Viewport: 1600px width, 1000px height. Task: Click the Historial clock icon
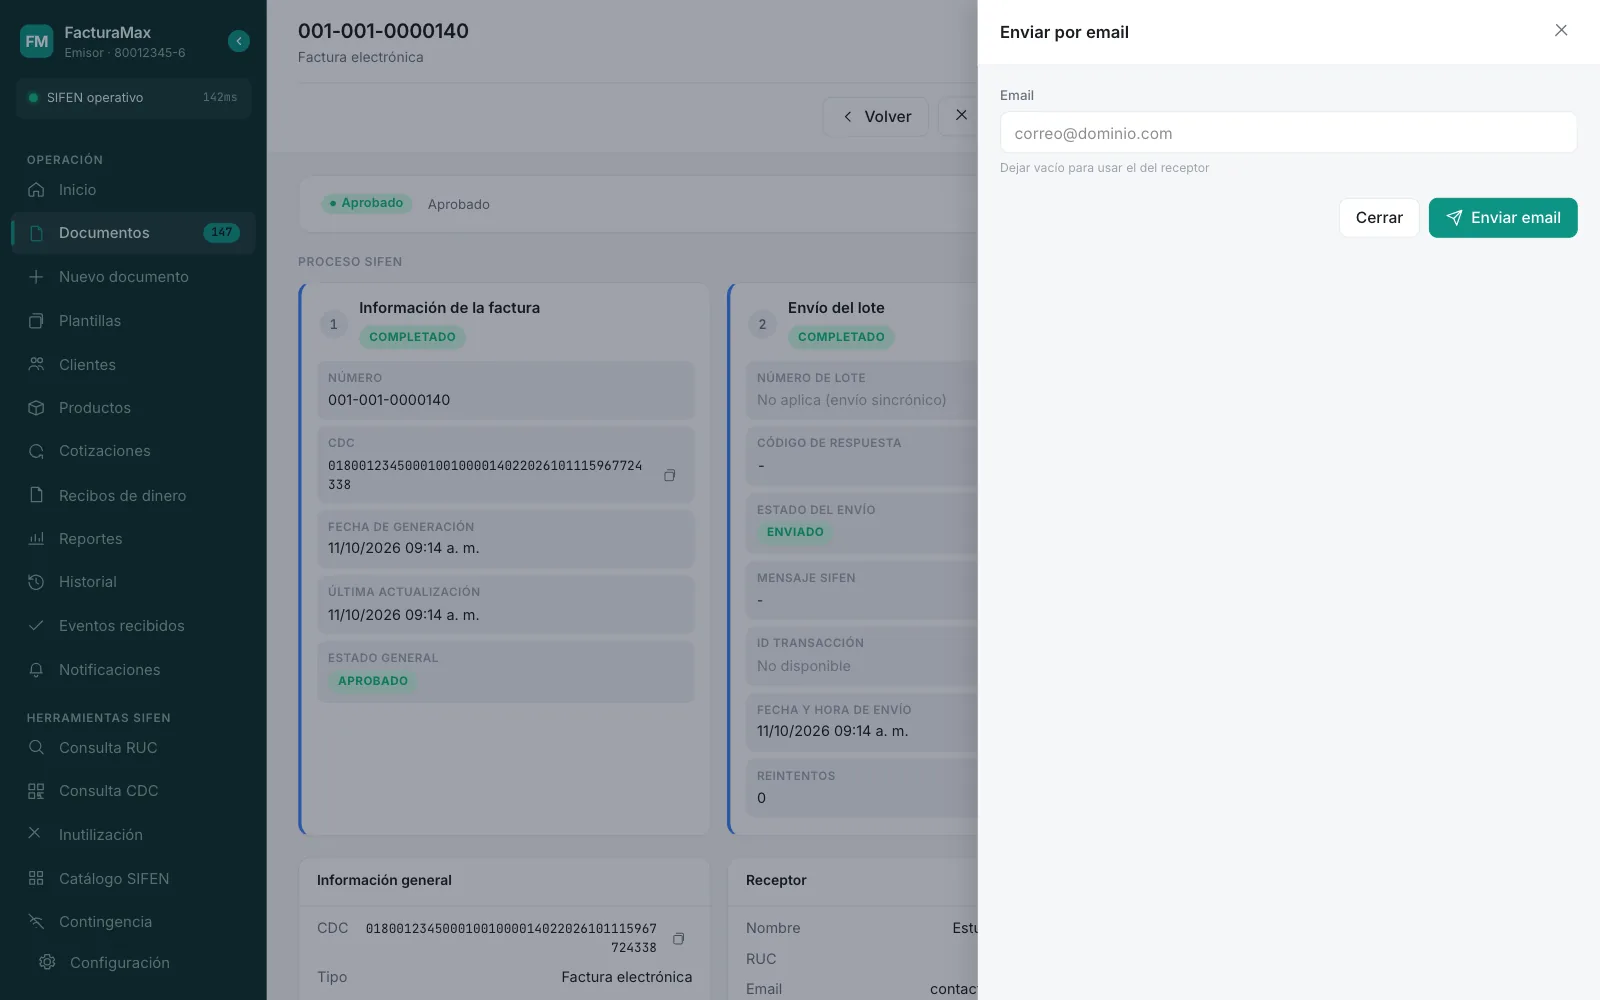click(36, 582)
